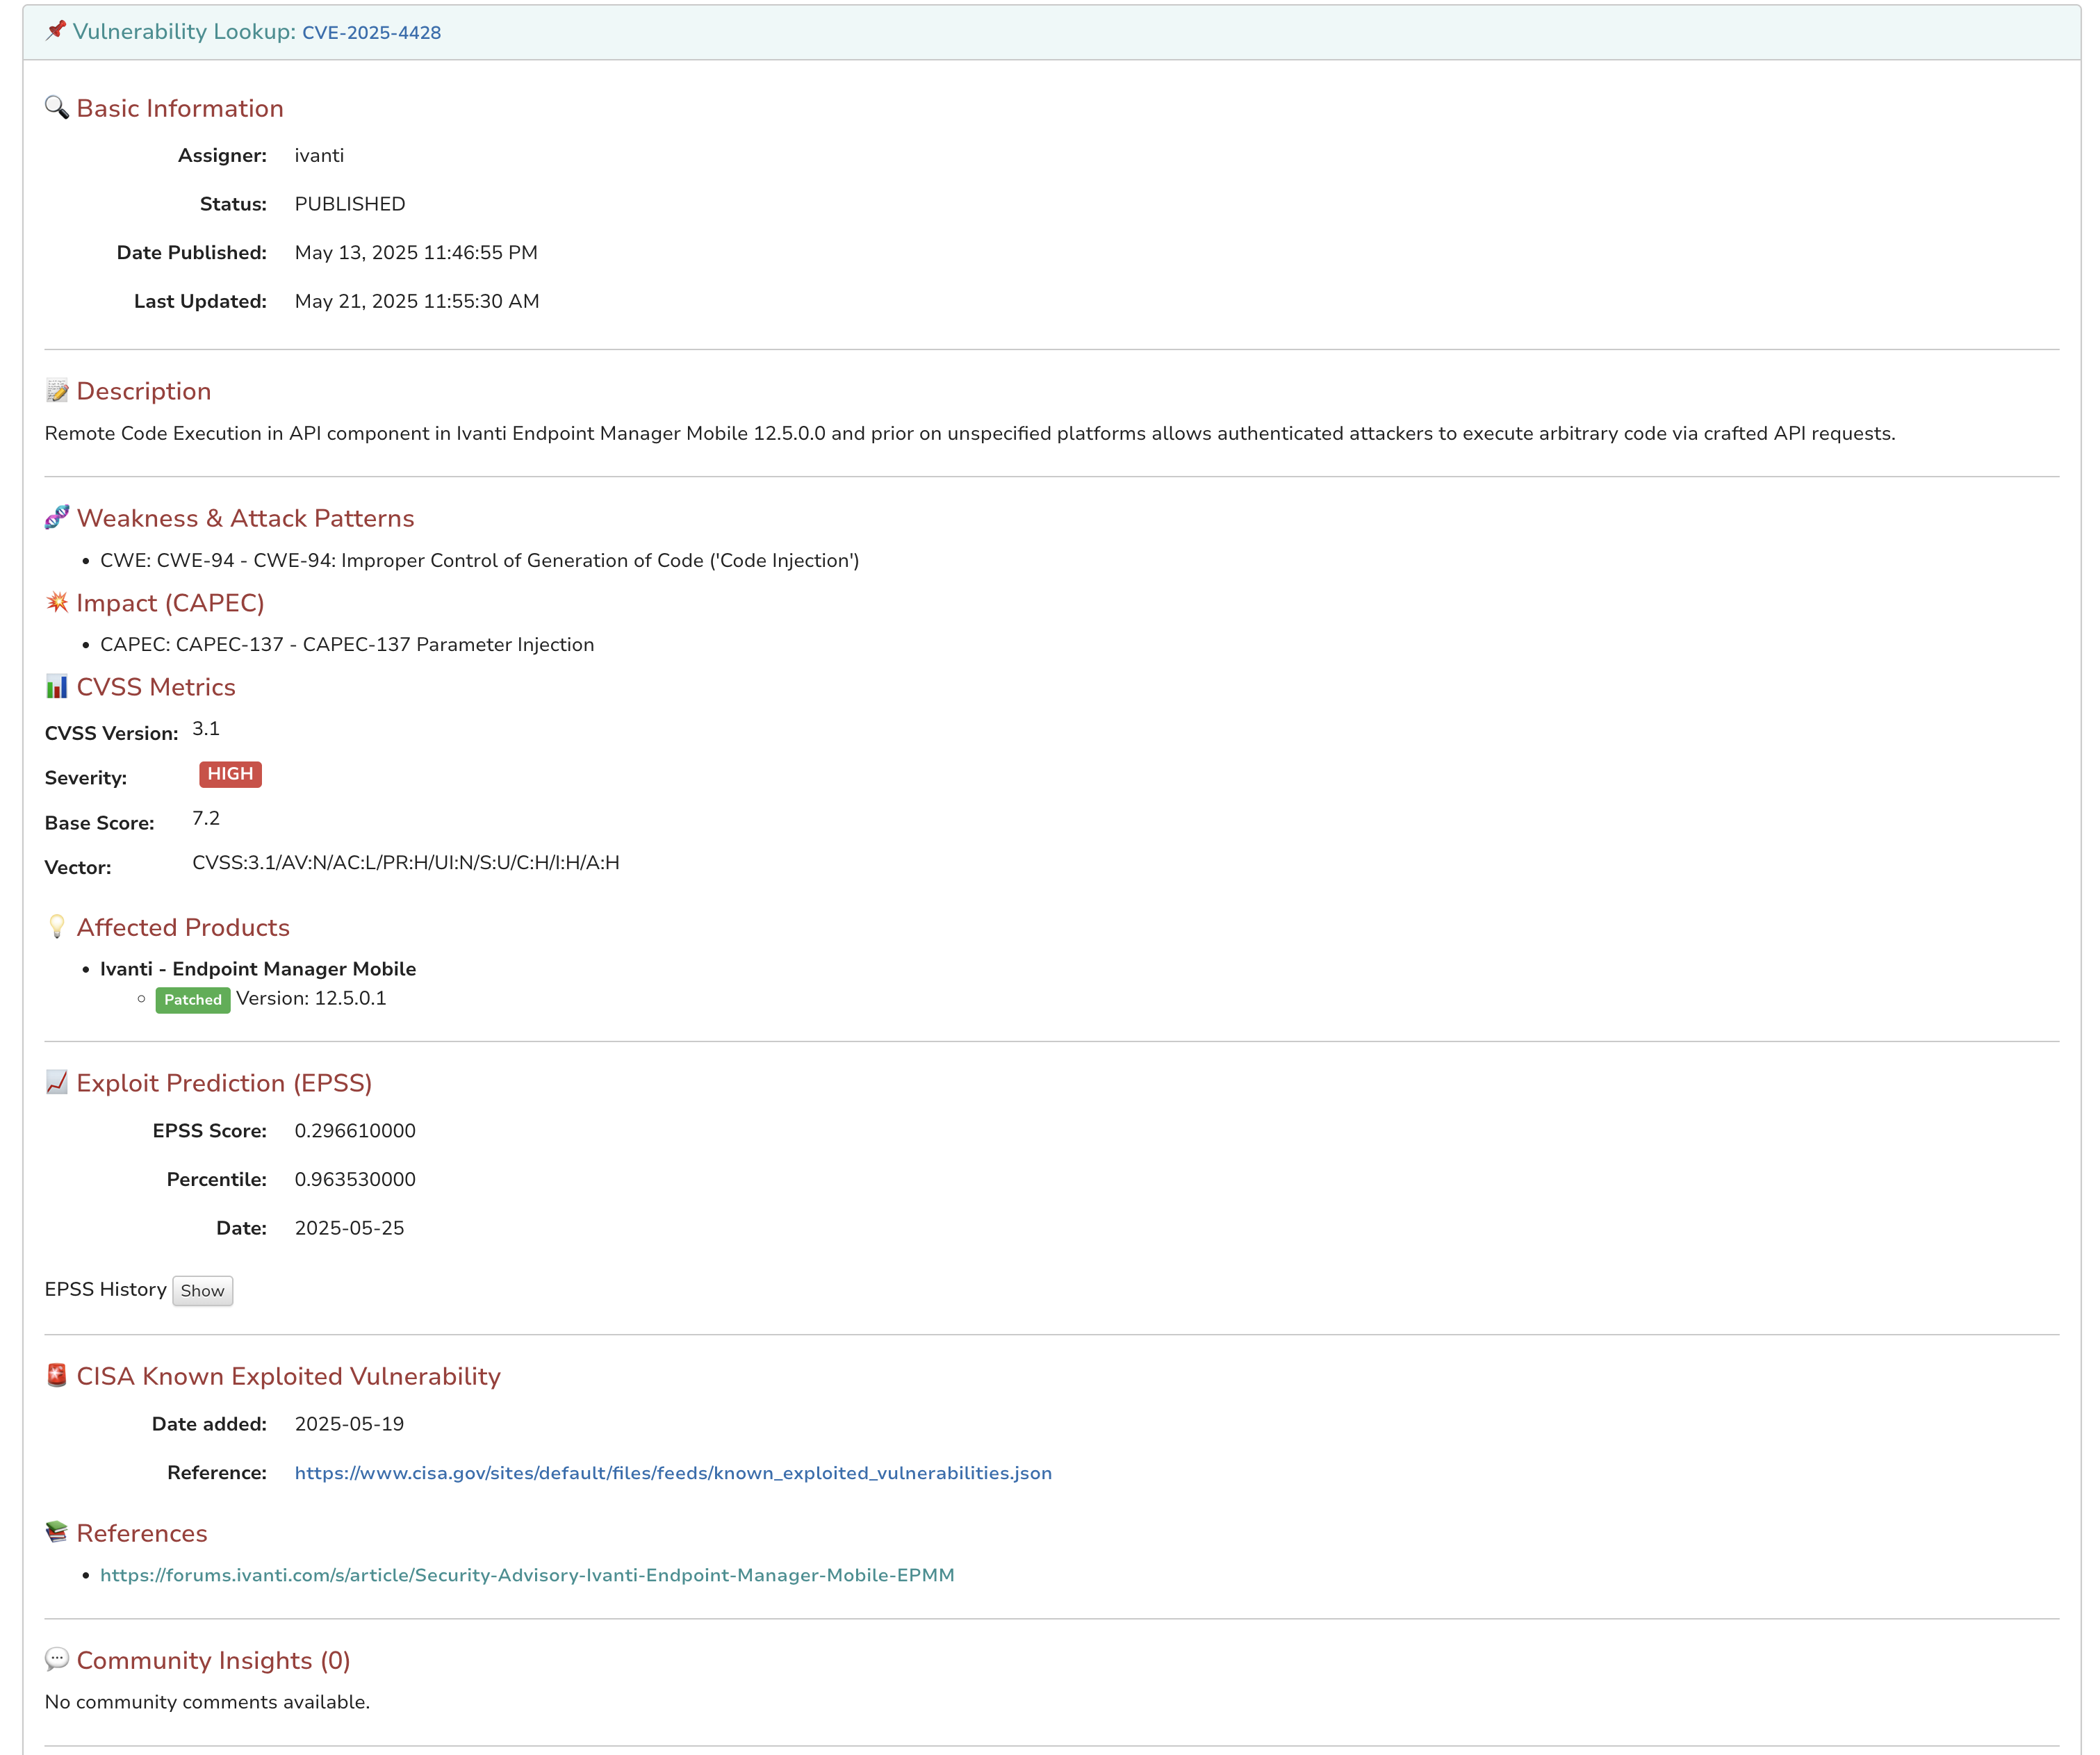Viewport: 2100px width, 1755px height.
Task: Click the speech bubble Community Insights icon
Action: [x=57, y=1660]
